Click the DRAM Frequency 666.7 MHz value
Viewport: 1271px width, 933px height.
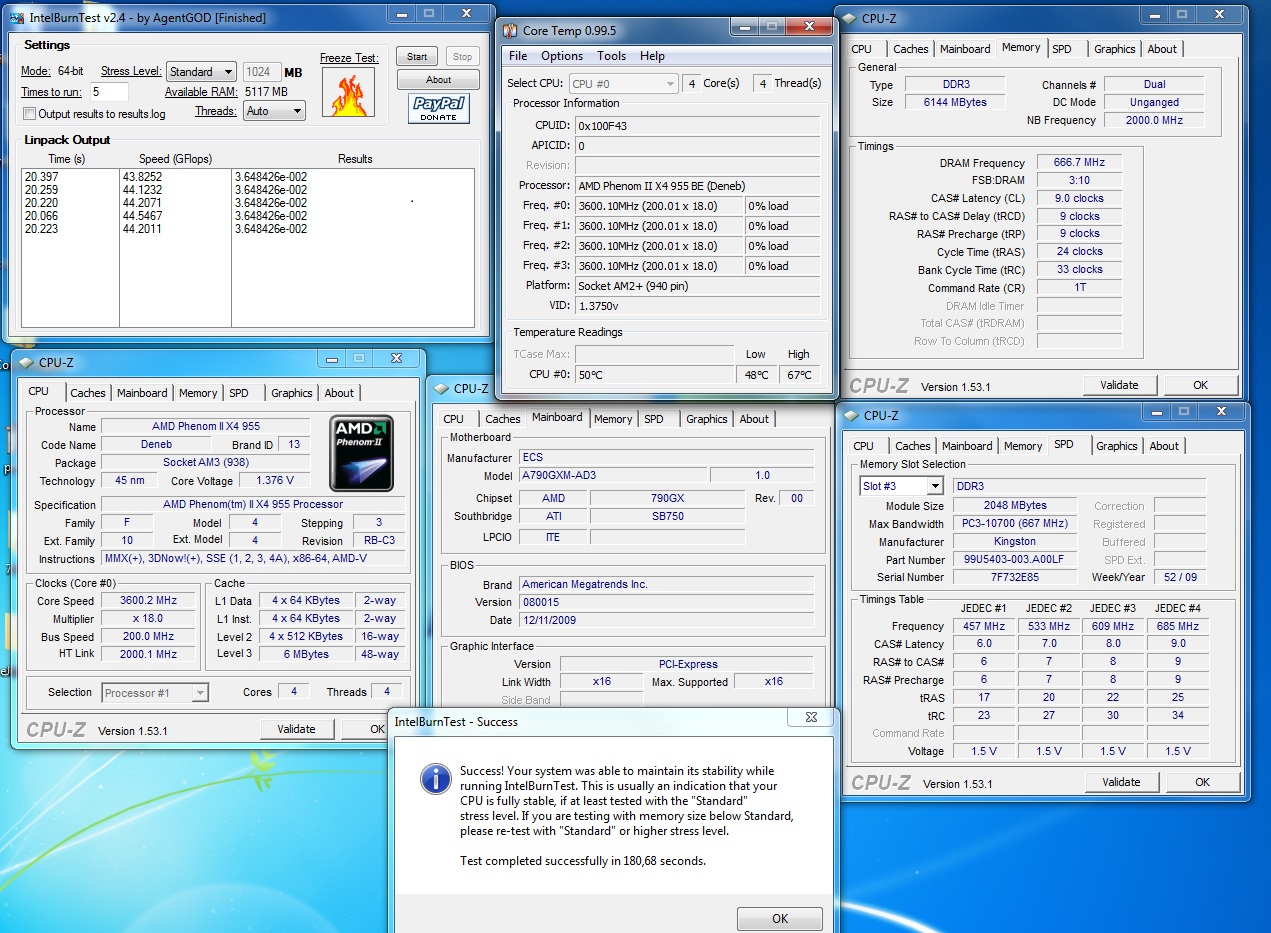pyautogui.click(x=1078, y=162)
